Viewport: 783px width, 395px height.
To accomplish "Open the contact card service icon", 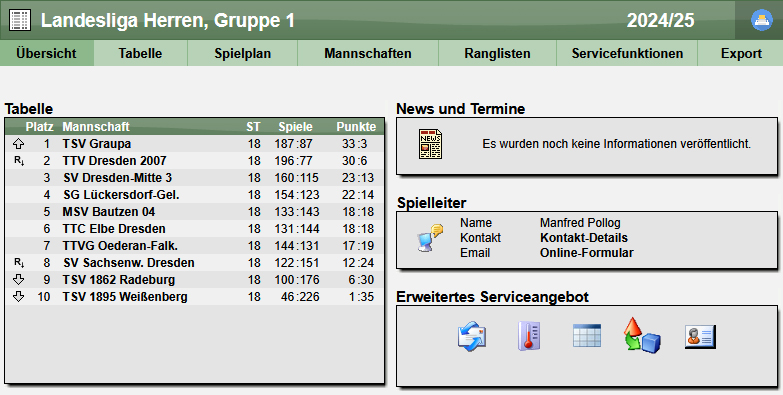I will click(x=700, y=336).
